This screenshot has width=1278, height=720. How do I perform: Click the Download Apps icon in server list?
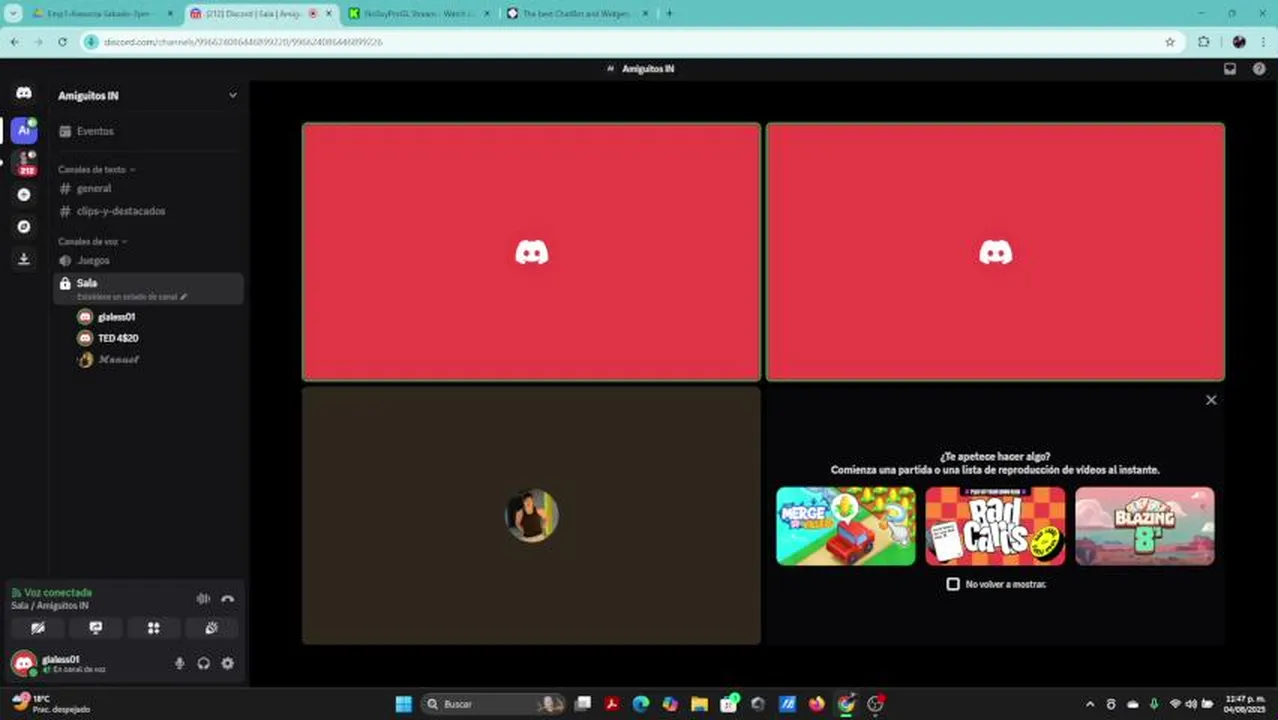tap(24, 259)
